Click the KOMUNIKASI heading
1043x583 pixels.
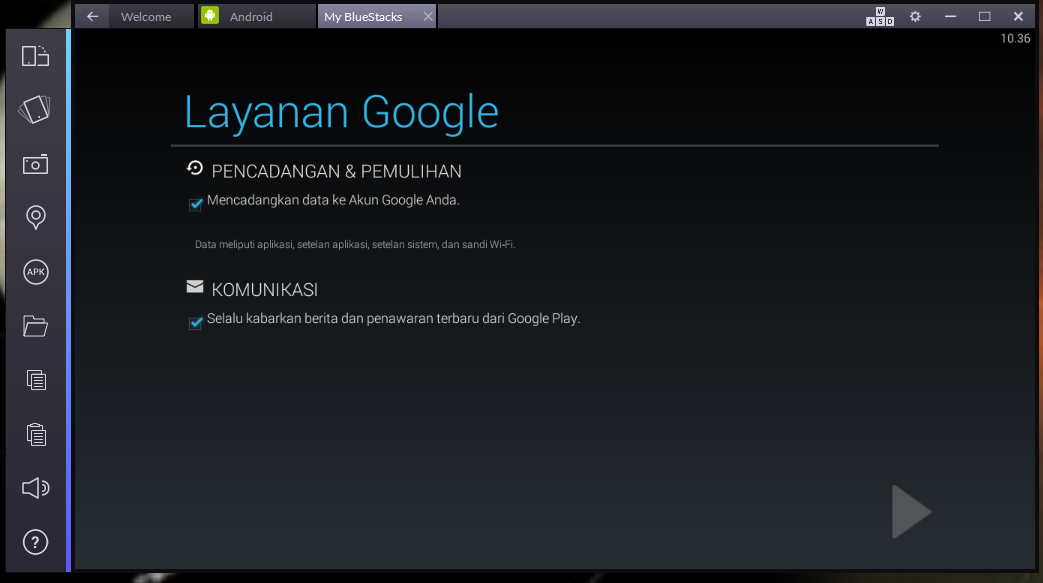[264, 290]
